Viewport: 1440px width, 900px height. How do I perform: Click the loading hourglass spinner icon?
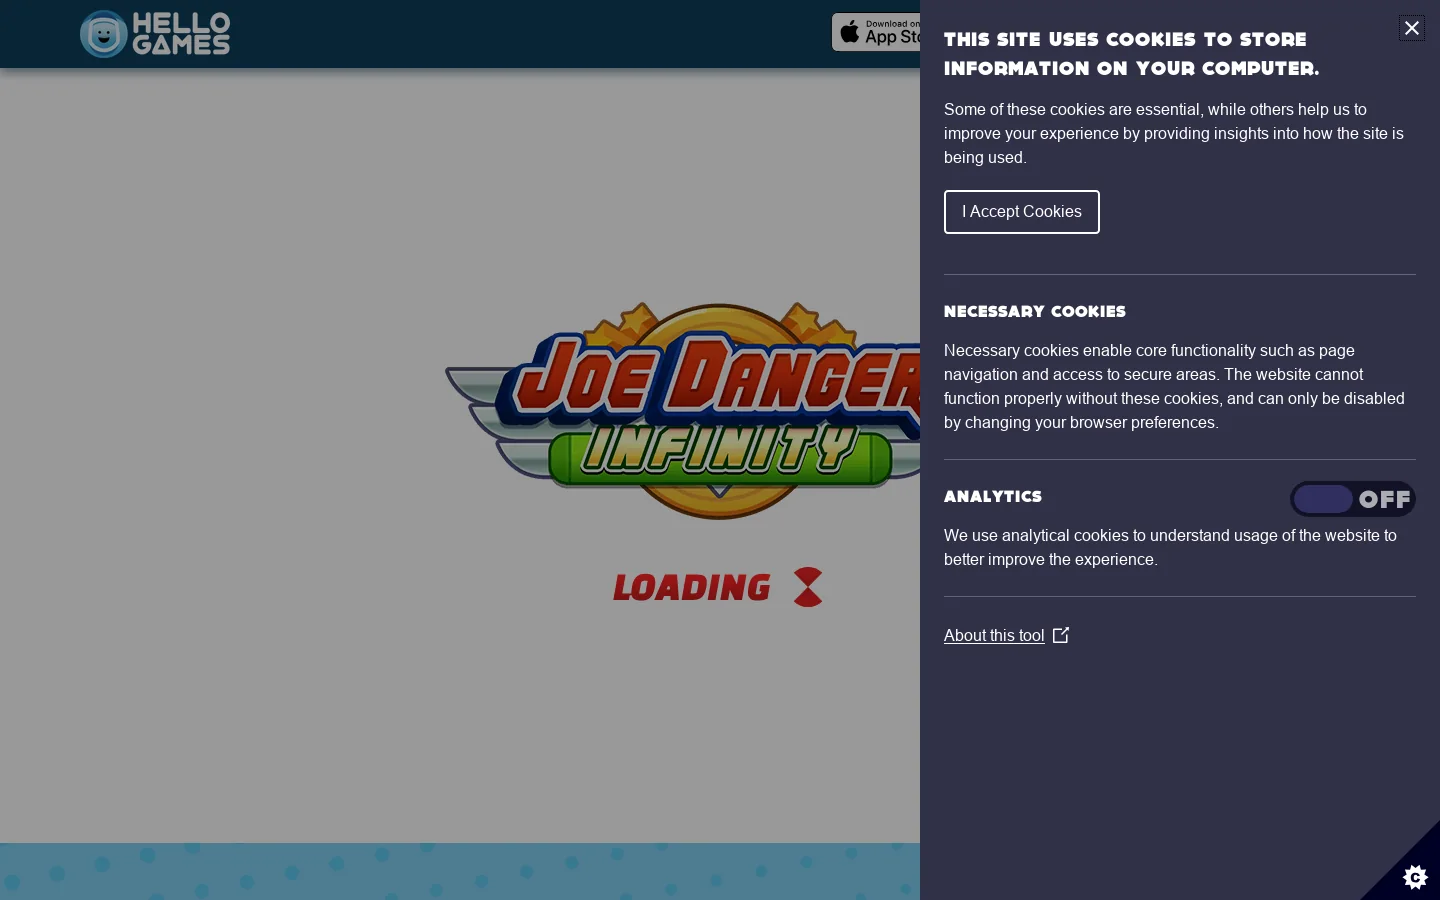[808, 587]
